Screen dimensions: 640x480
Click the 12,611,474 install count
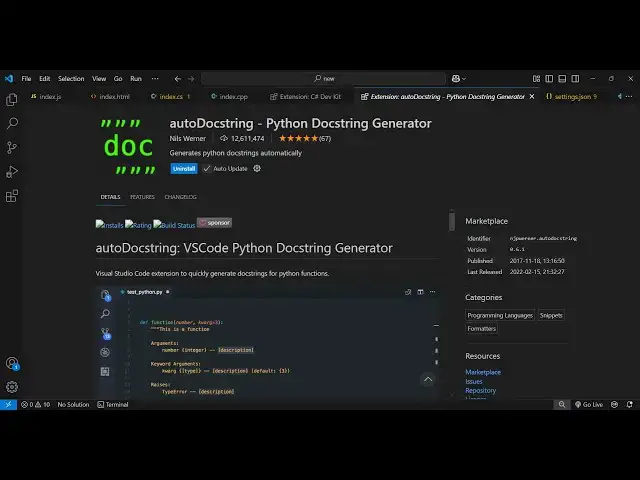tap(242, 138)
